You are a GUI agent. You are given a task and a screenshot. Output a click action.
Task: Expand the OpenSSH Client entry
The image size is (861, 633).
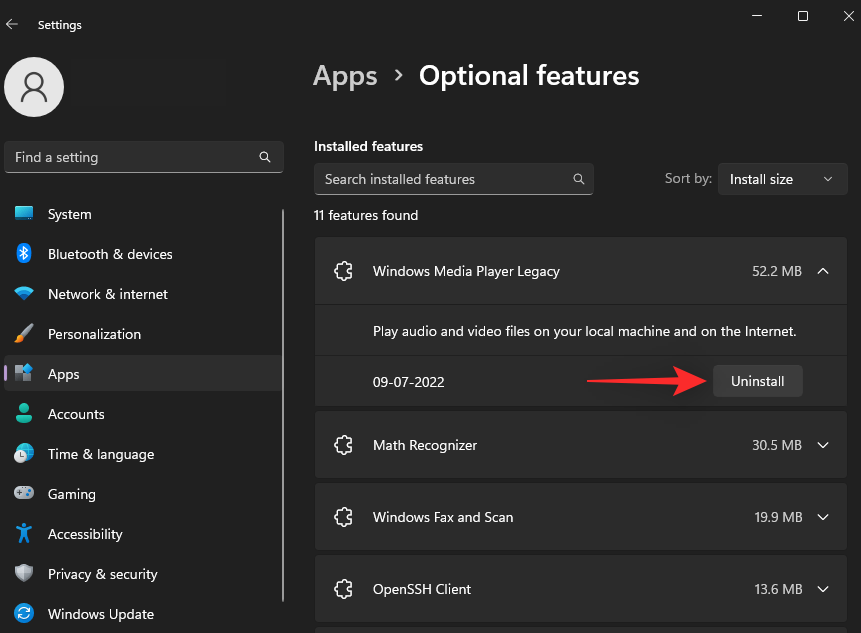point(823,589)
